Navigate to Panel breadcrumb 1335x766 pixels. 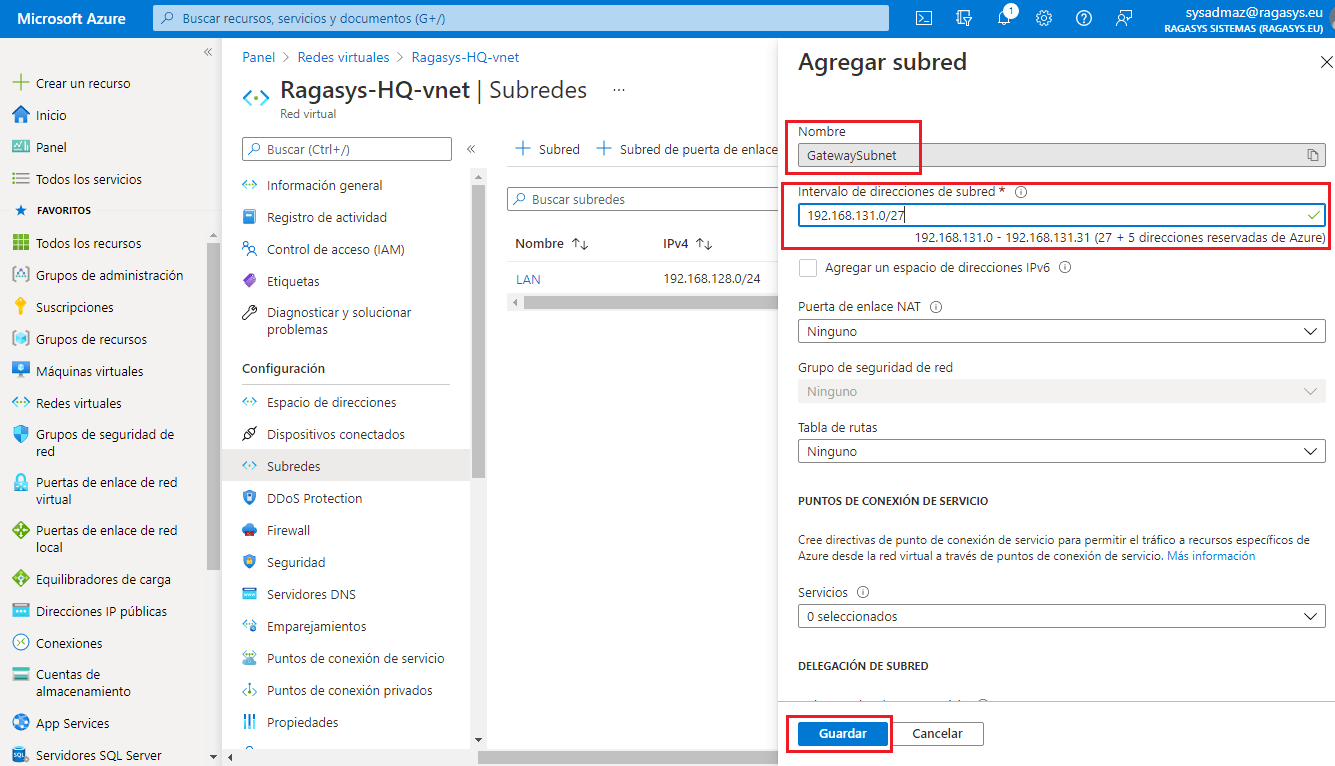click(x=259, y=57)
